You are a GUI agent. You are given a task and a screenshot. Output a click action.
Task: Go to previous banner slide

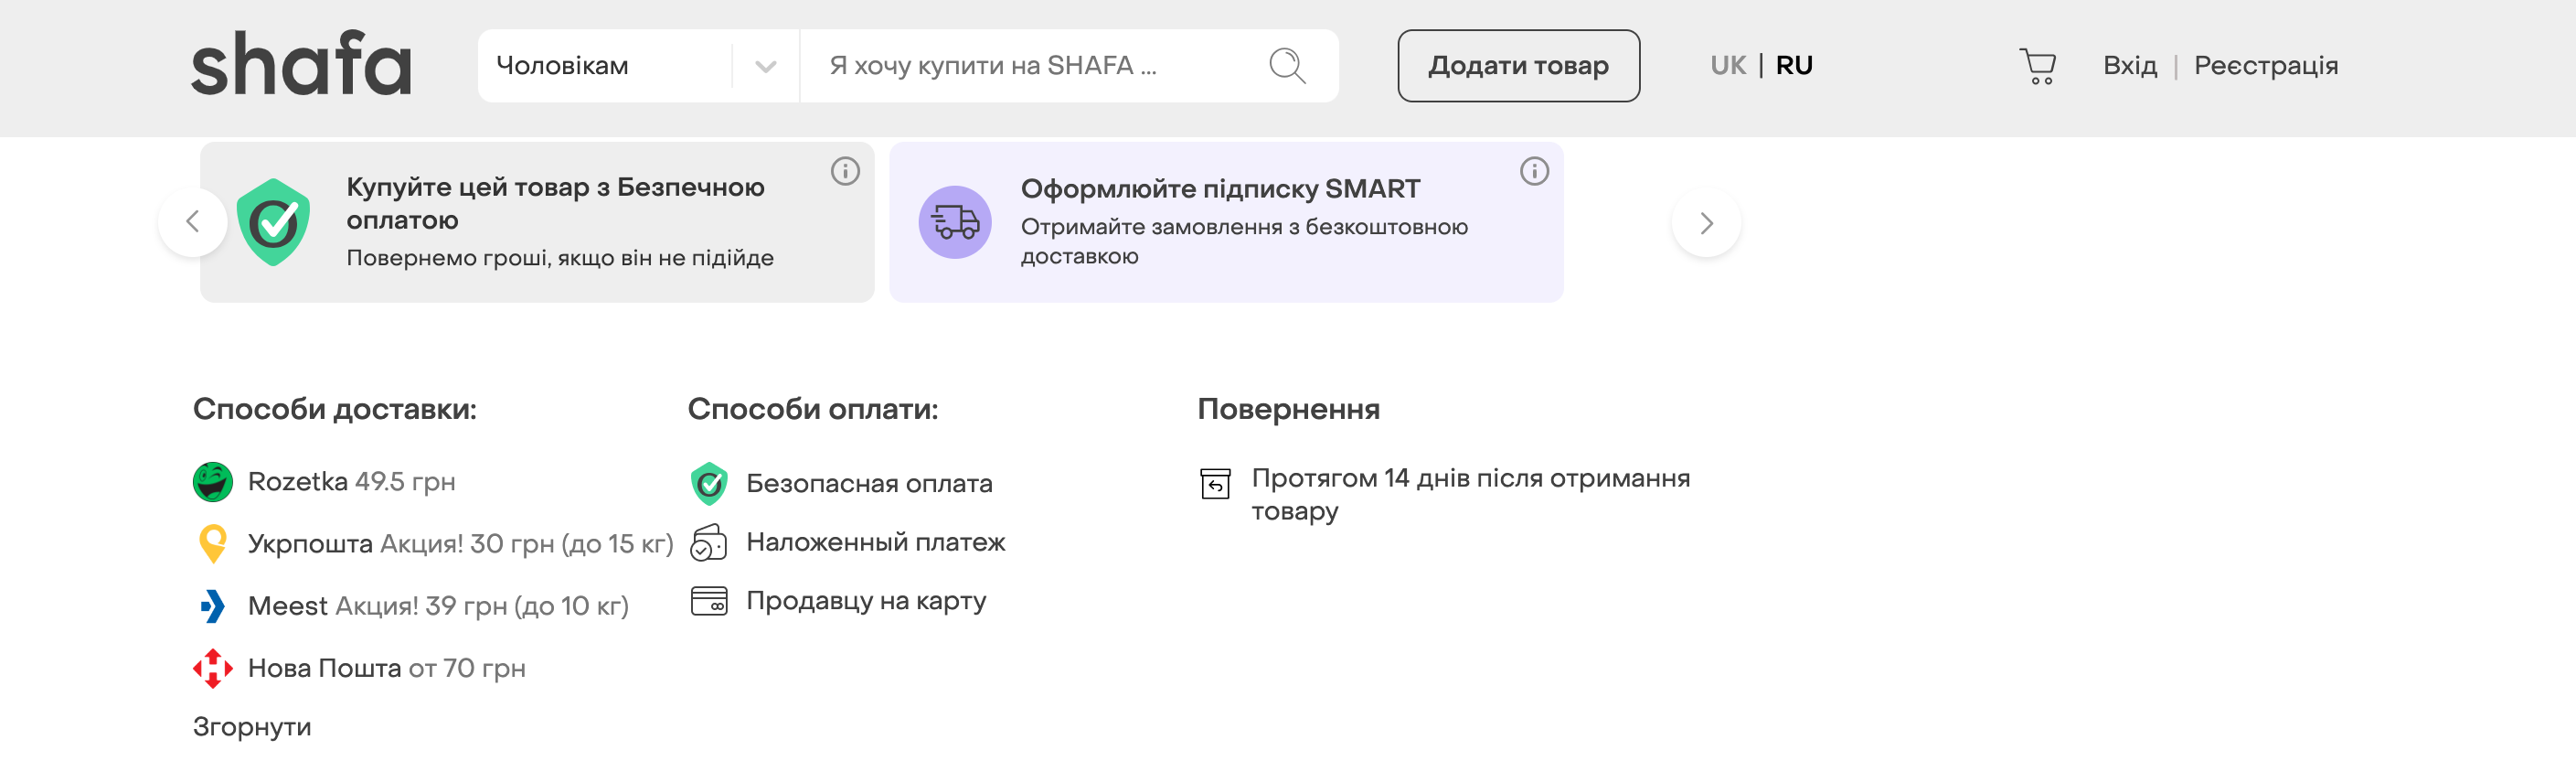click(192, 222)
